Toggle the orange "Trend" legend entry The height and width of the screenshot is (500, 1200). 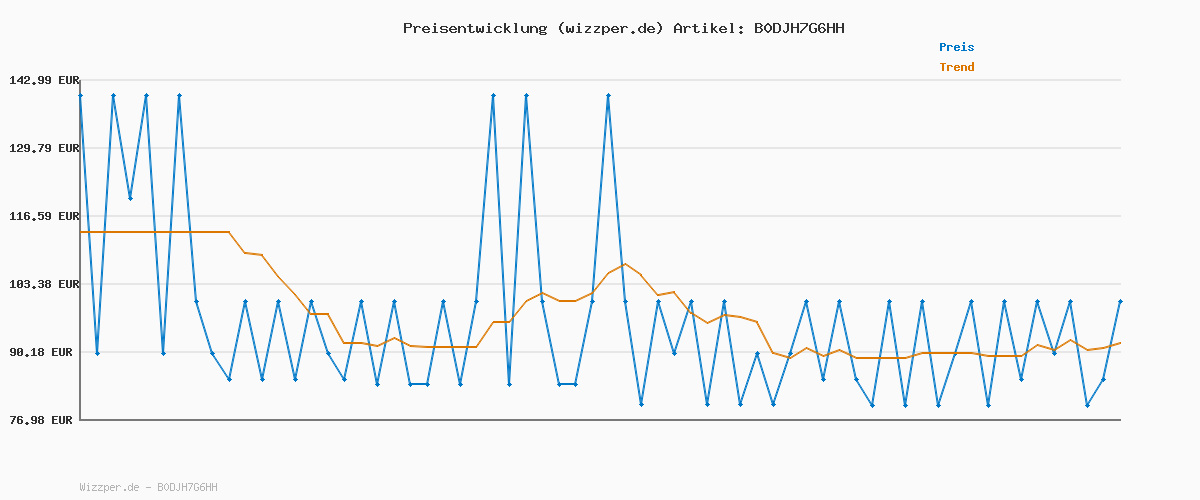956,67
